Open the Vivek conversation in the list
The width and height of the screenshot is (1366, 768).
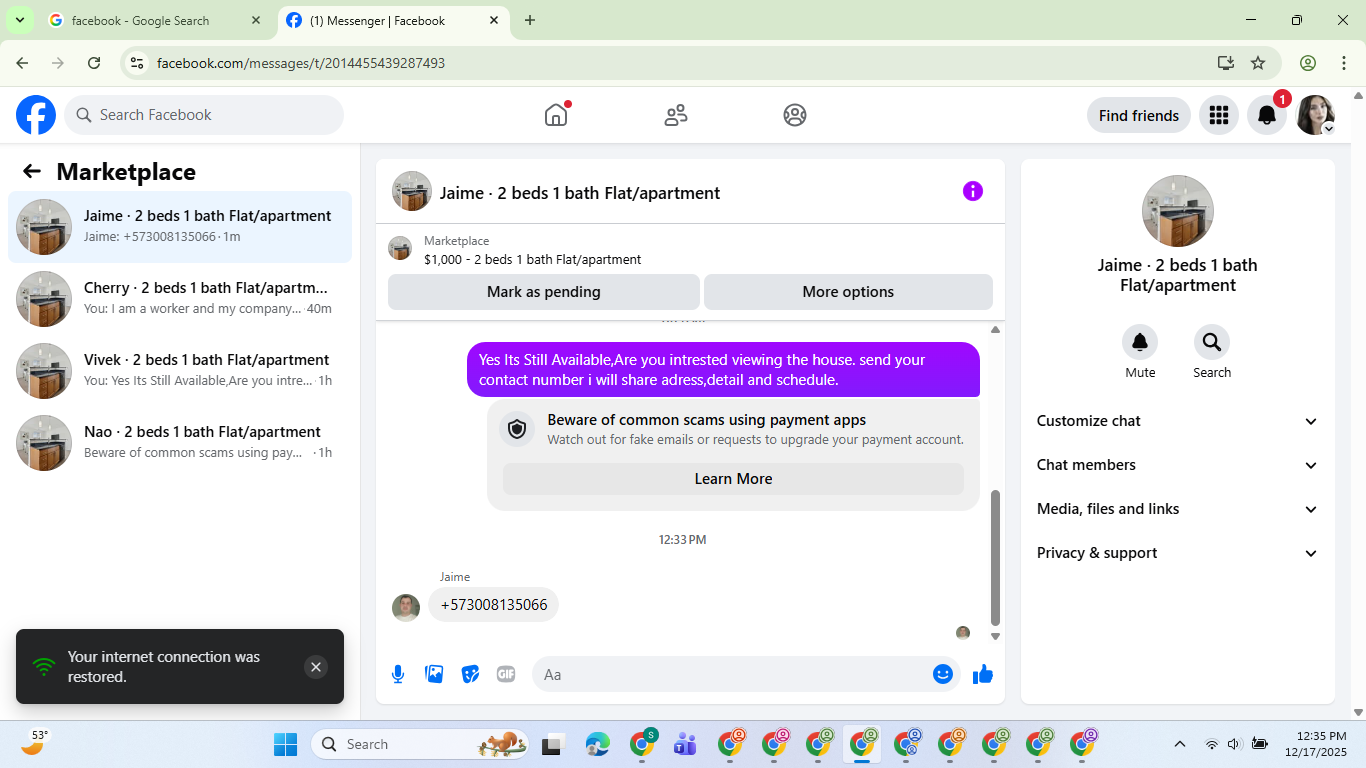click(180, 371)
